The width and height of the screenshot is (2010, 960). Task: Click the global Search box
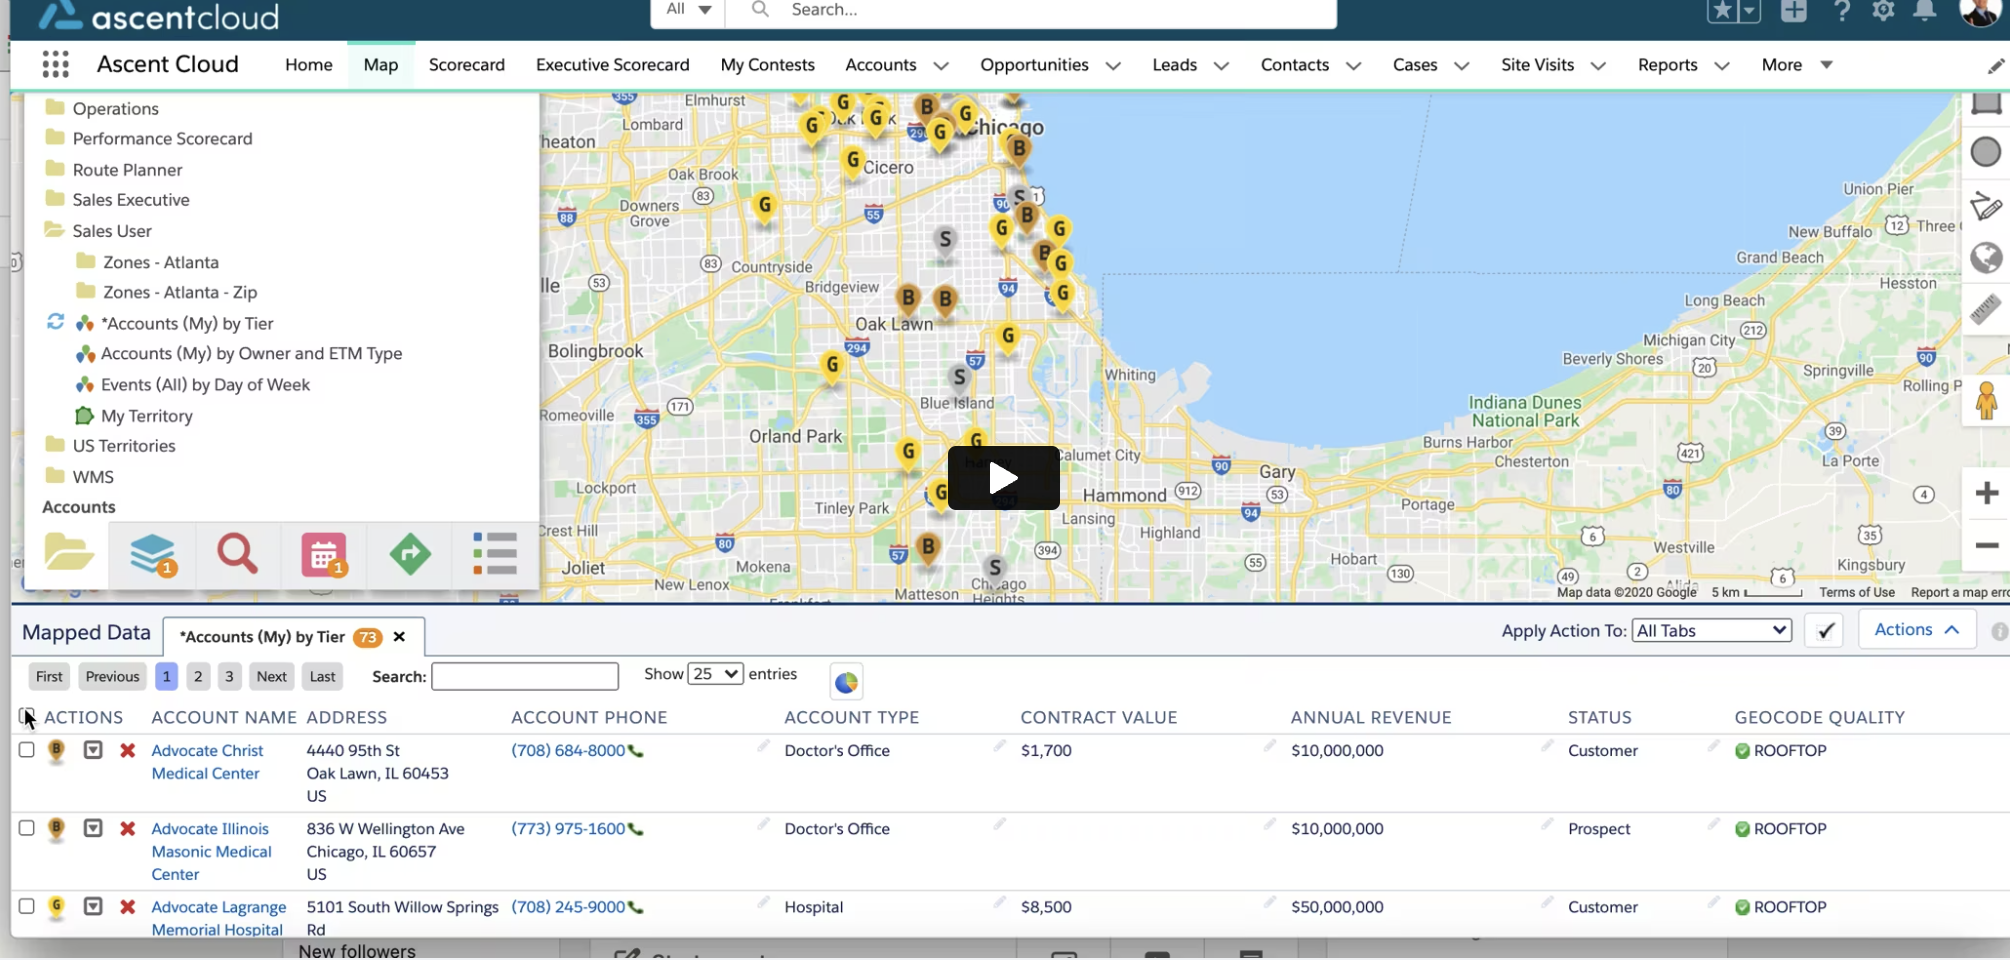tap(1030, 10)
